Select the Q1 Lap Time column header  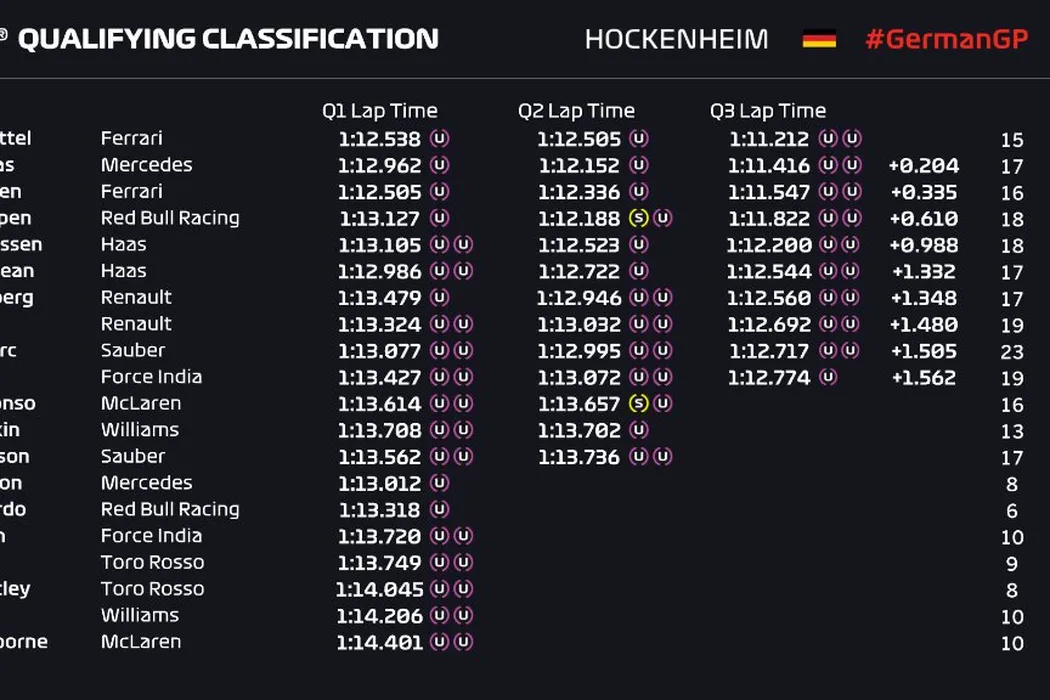[380, 111]
